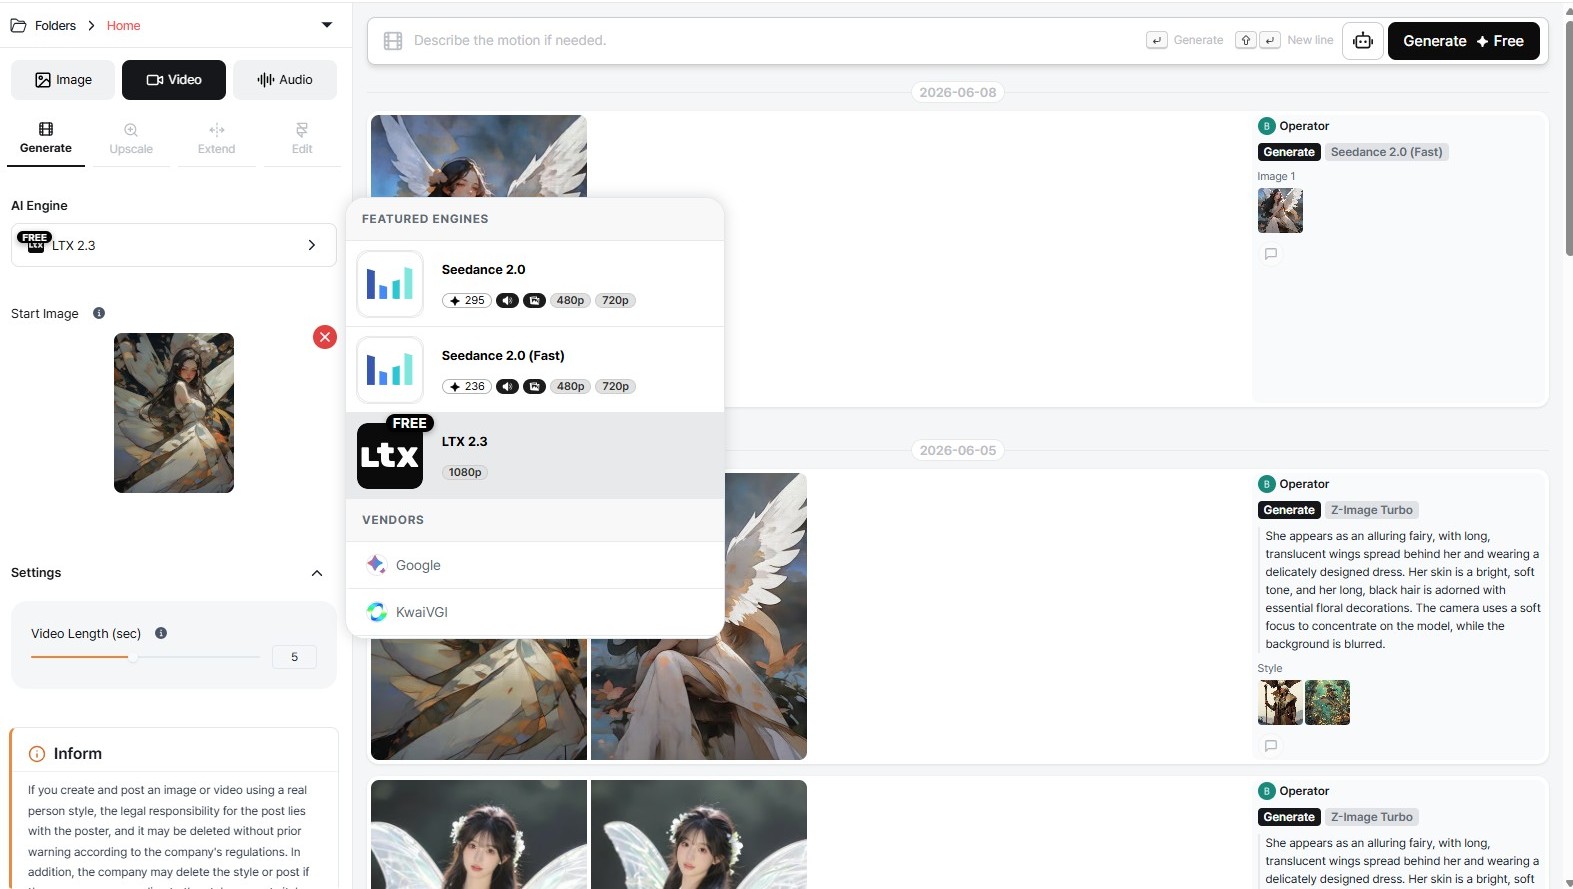Click the Seedance 2.0 (Fast) bar-chart logo

pyautogui.click(x=390, y=370)
